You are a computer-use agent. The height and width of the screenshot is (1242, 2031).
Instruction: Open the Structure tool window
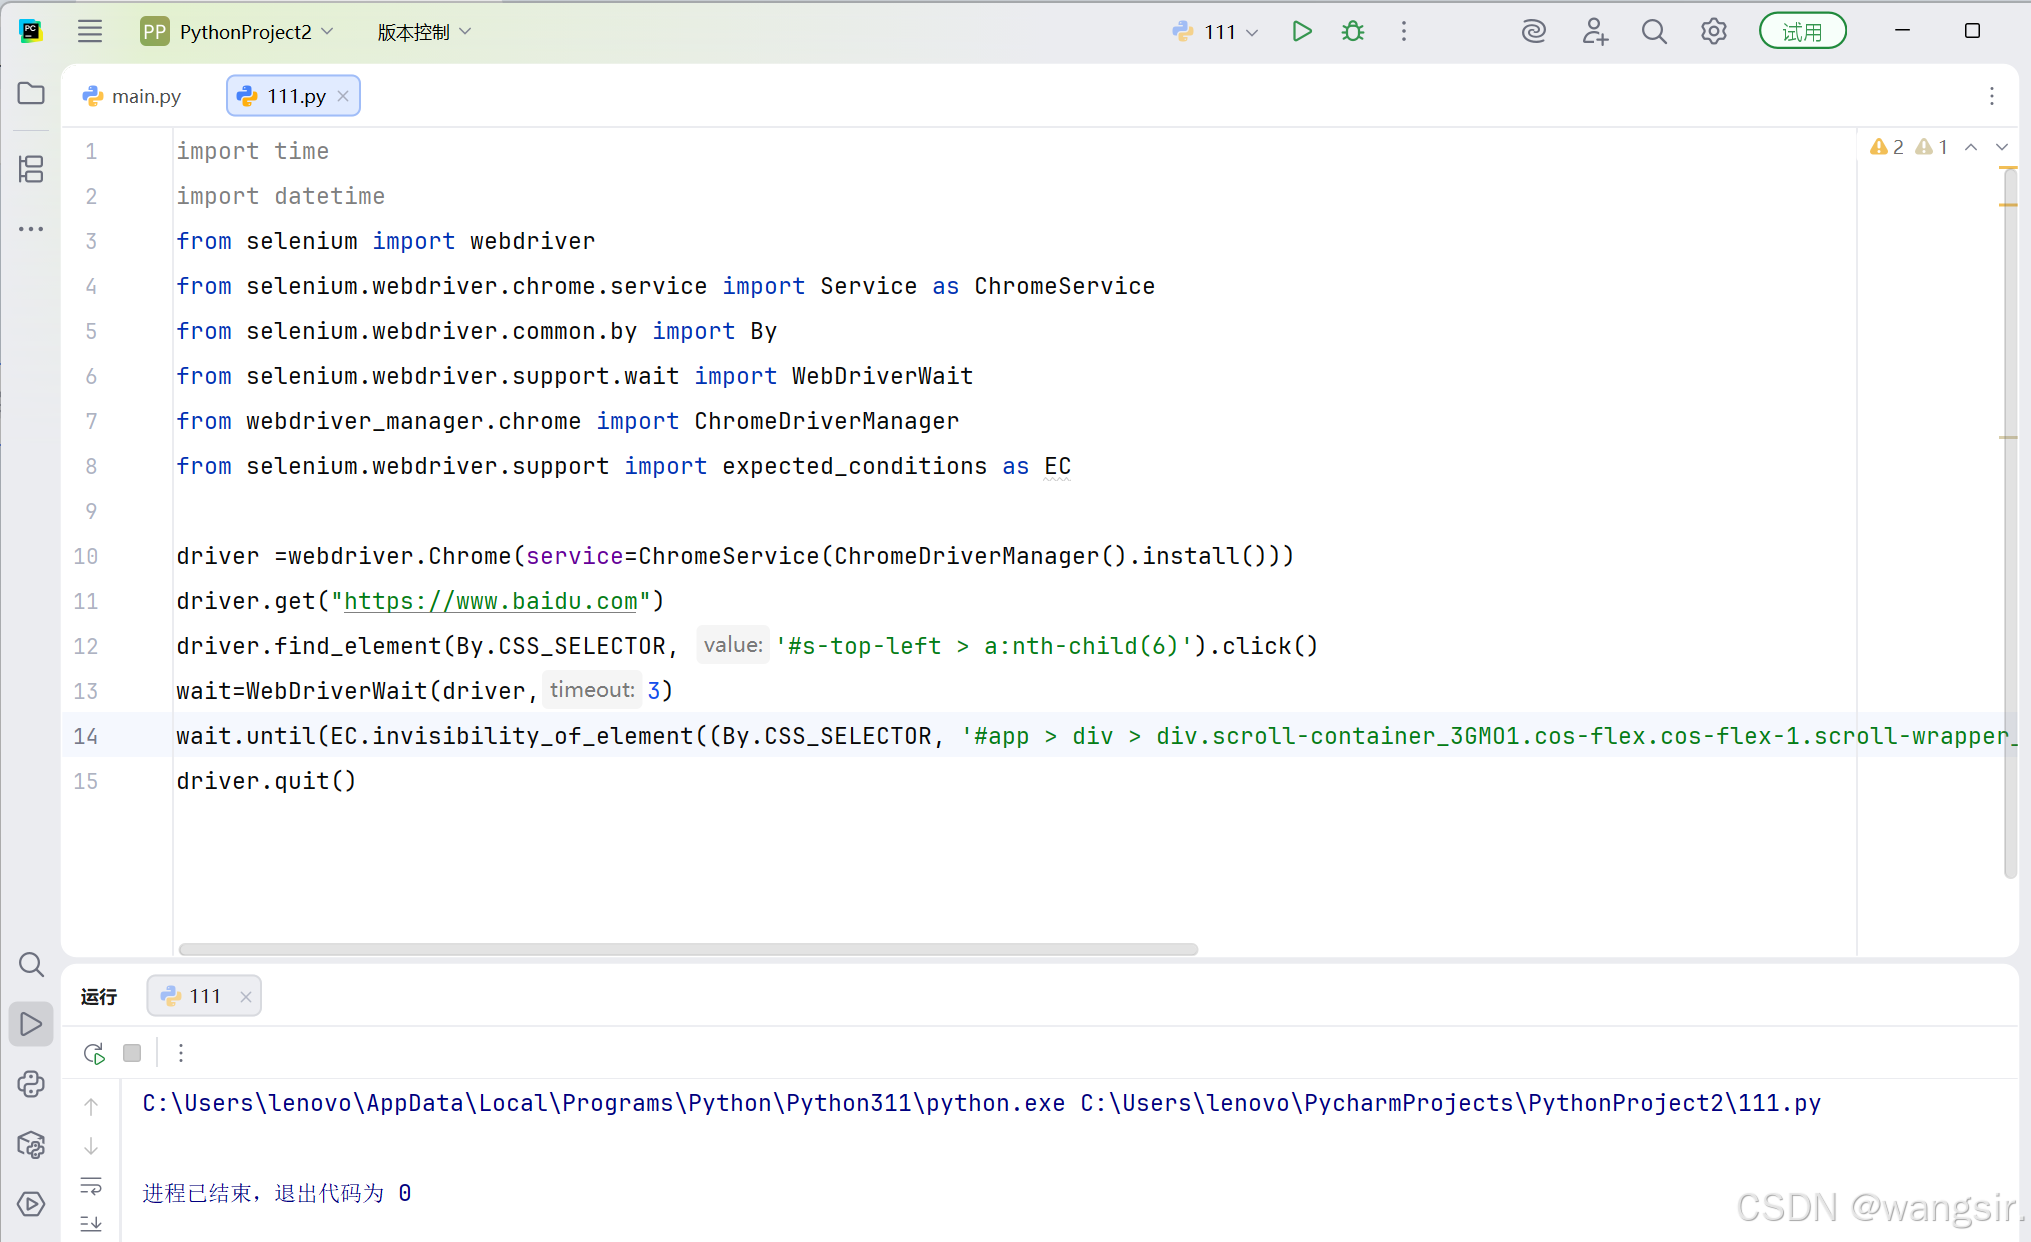(31, 169)
